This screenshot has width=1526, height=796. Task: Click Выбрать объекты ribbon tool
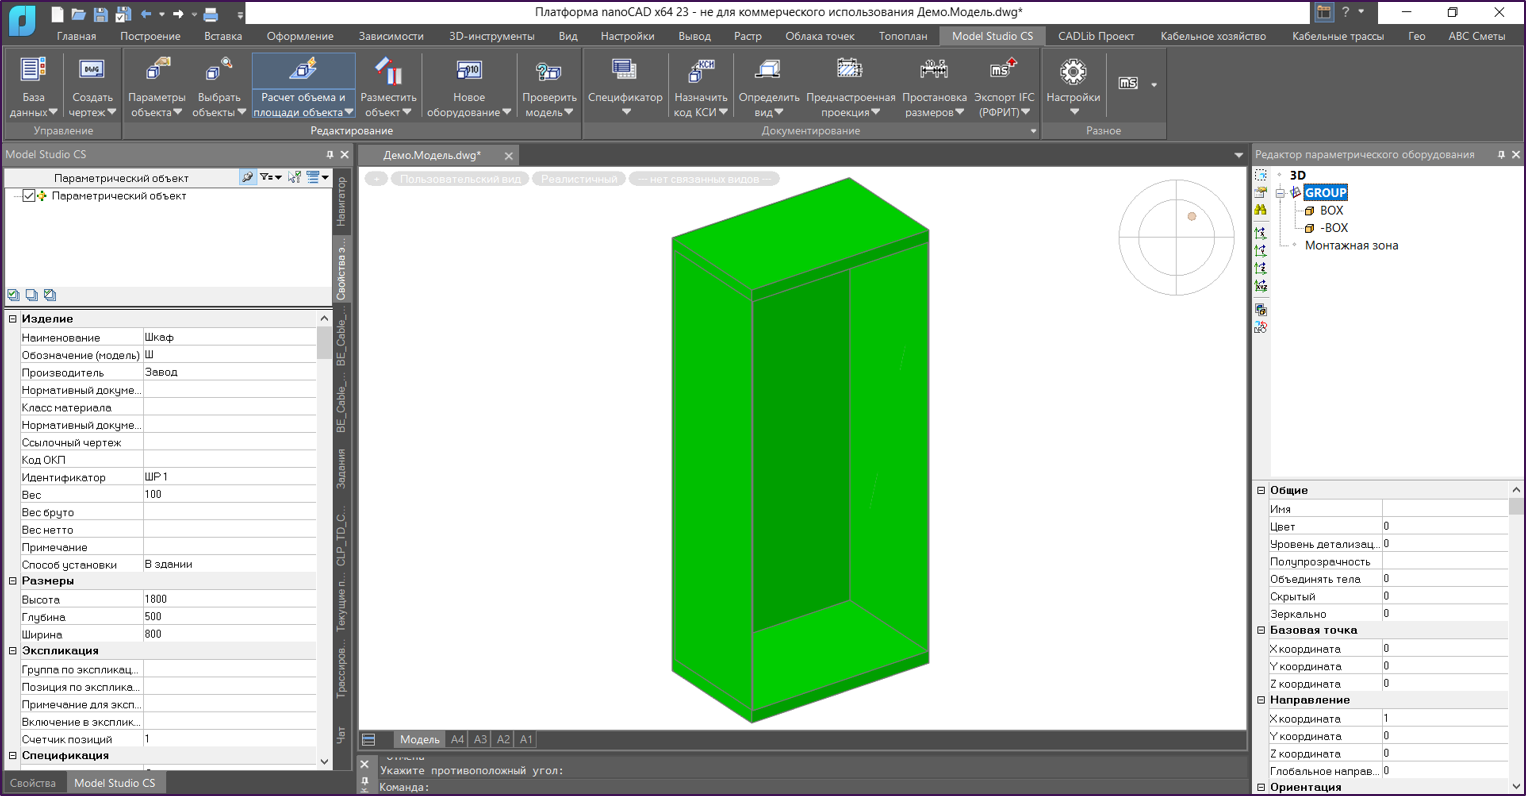pos(219,87)
